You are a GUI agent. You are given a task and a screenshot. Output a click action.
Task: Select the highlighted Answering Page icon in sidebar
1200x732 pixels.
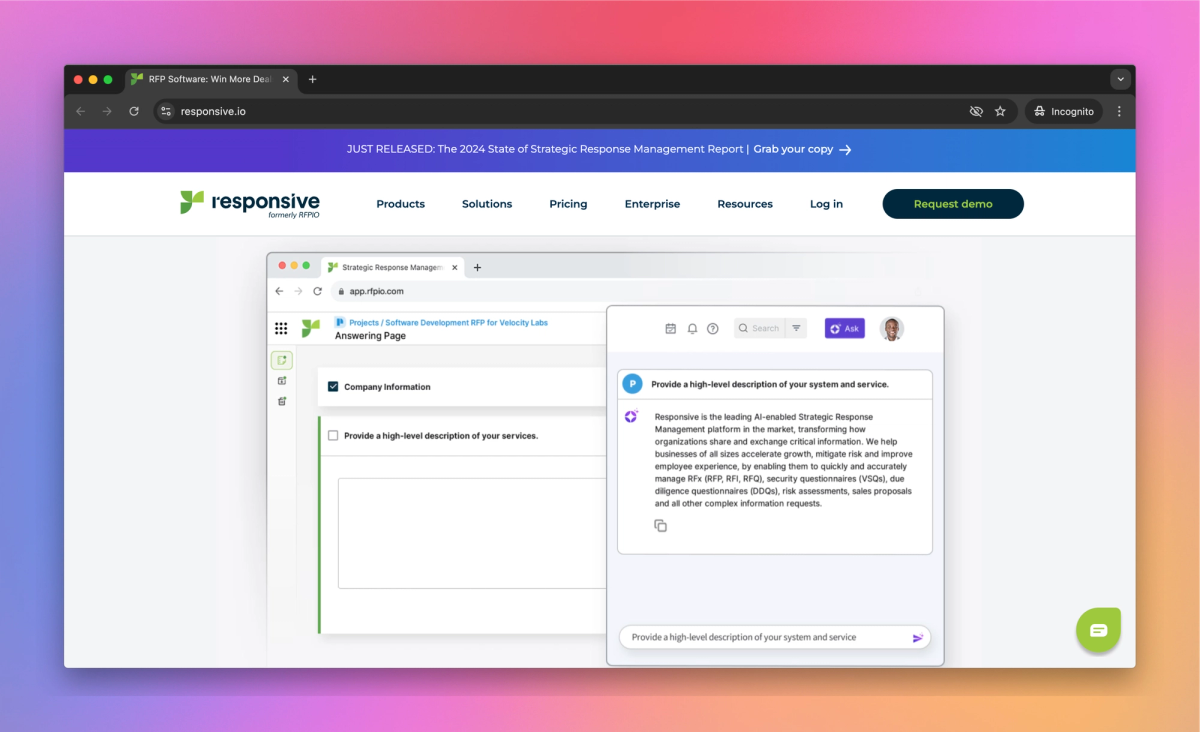(x=281, y=359)
